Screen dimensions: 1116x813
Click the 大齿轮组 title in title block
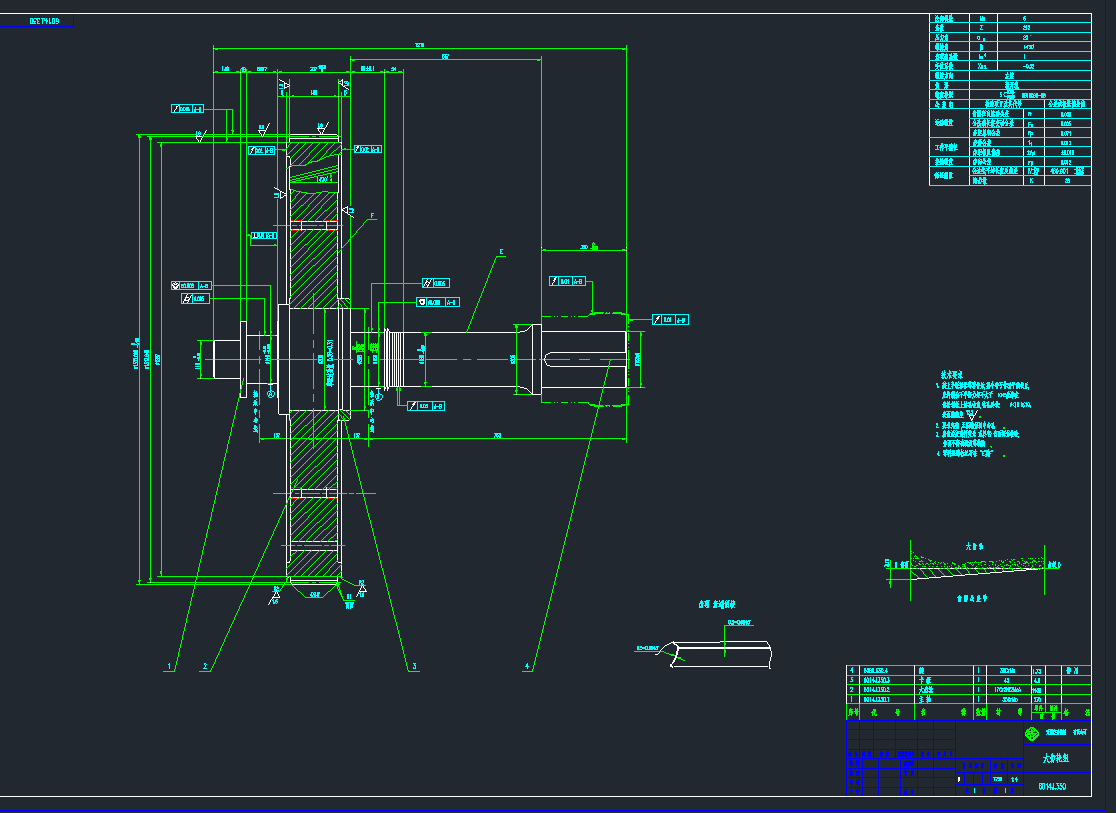point(1056,759)
